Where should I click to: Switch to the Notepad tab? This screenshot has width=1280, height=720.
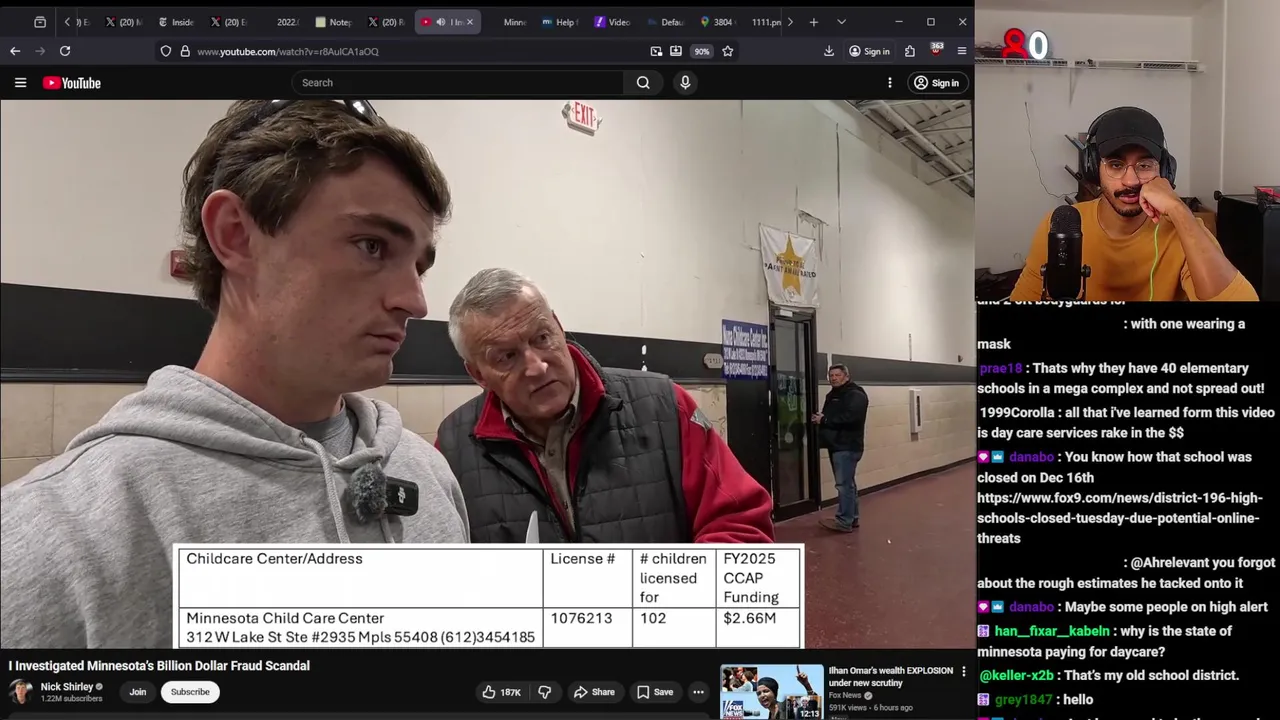click(x=334, y=22)
